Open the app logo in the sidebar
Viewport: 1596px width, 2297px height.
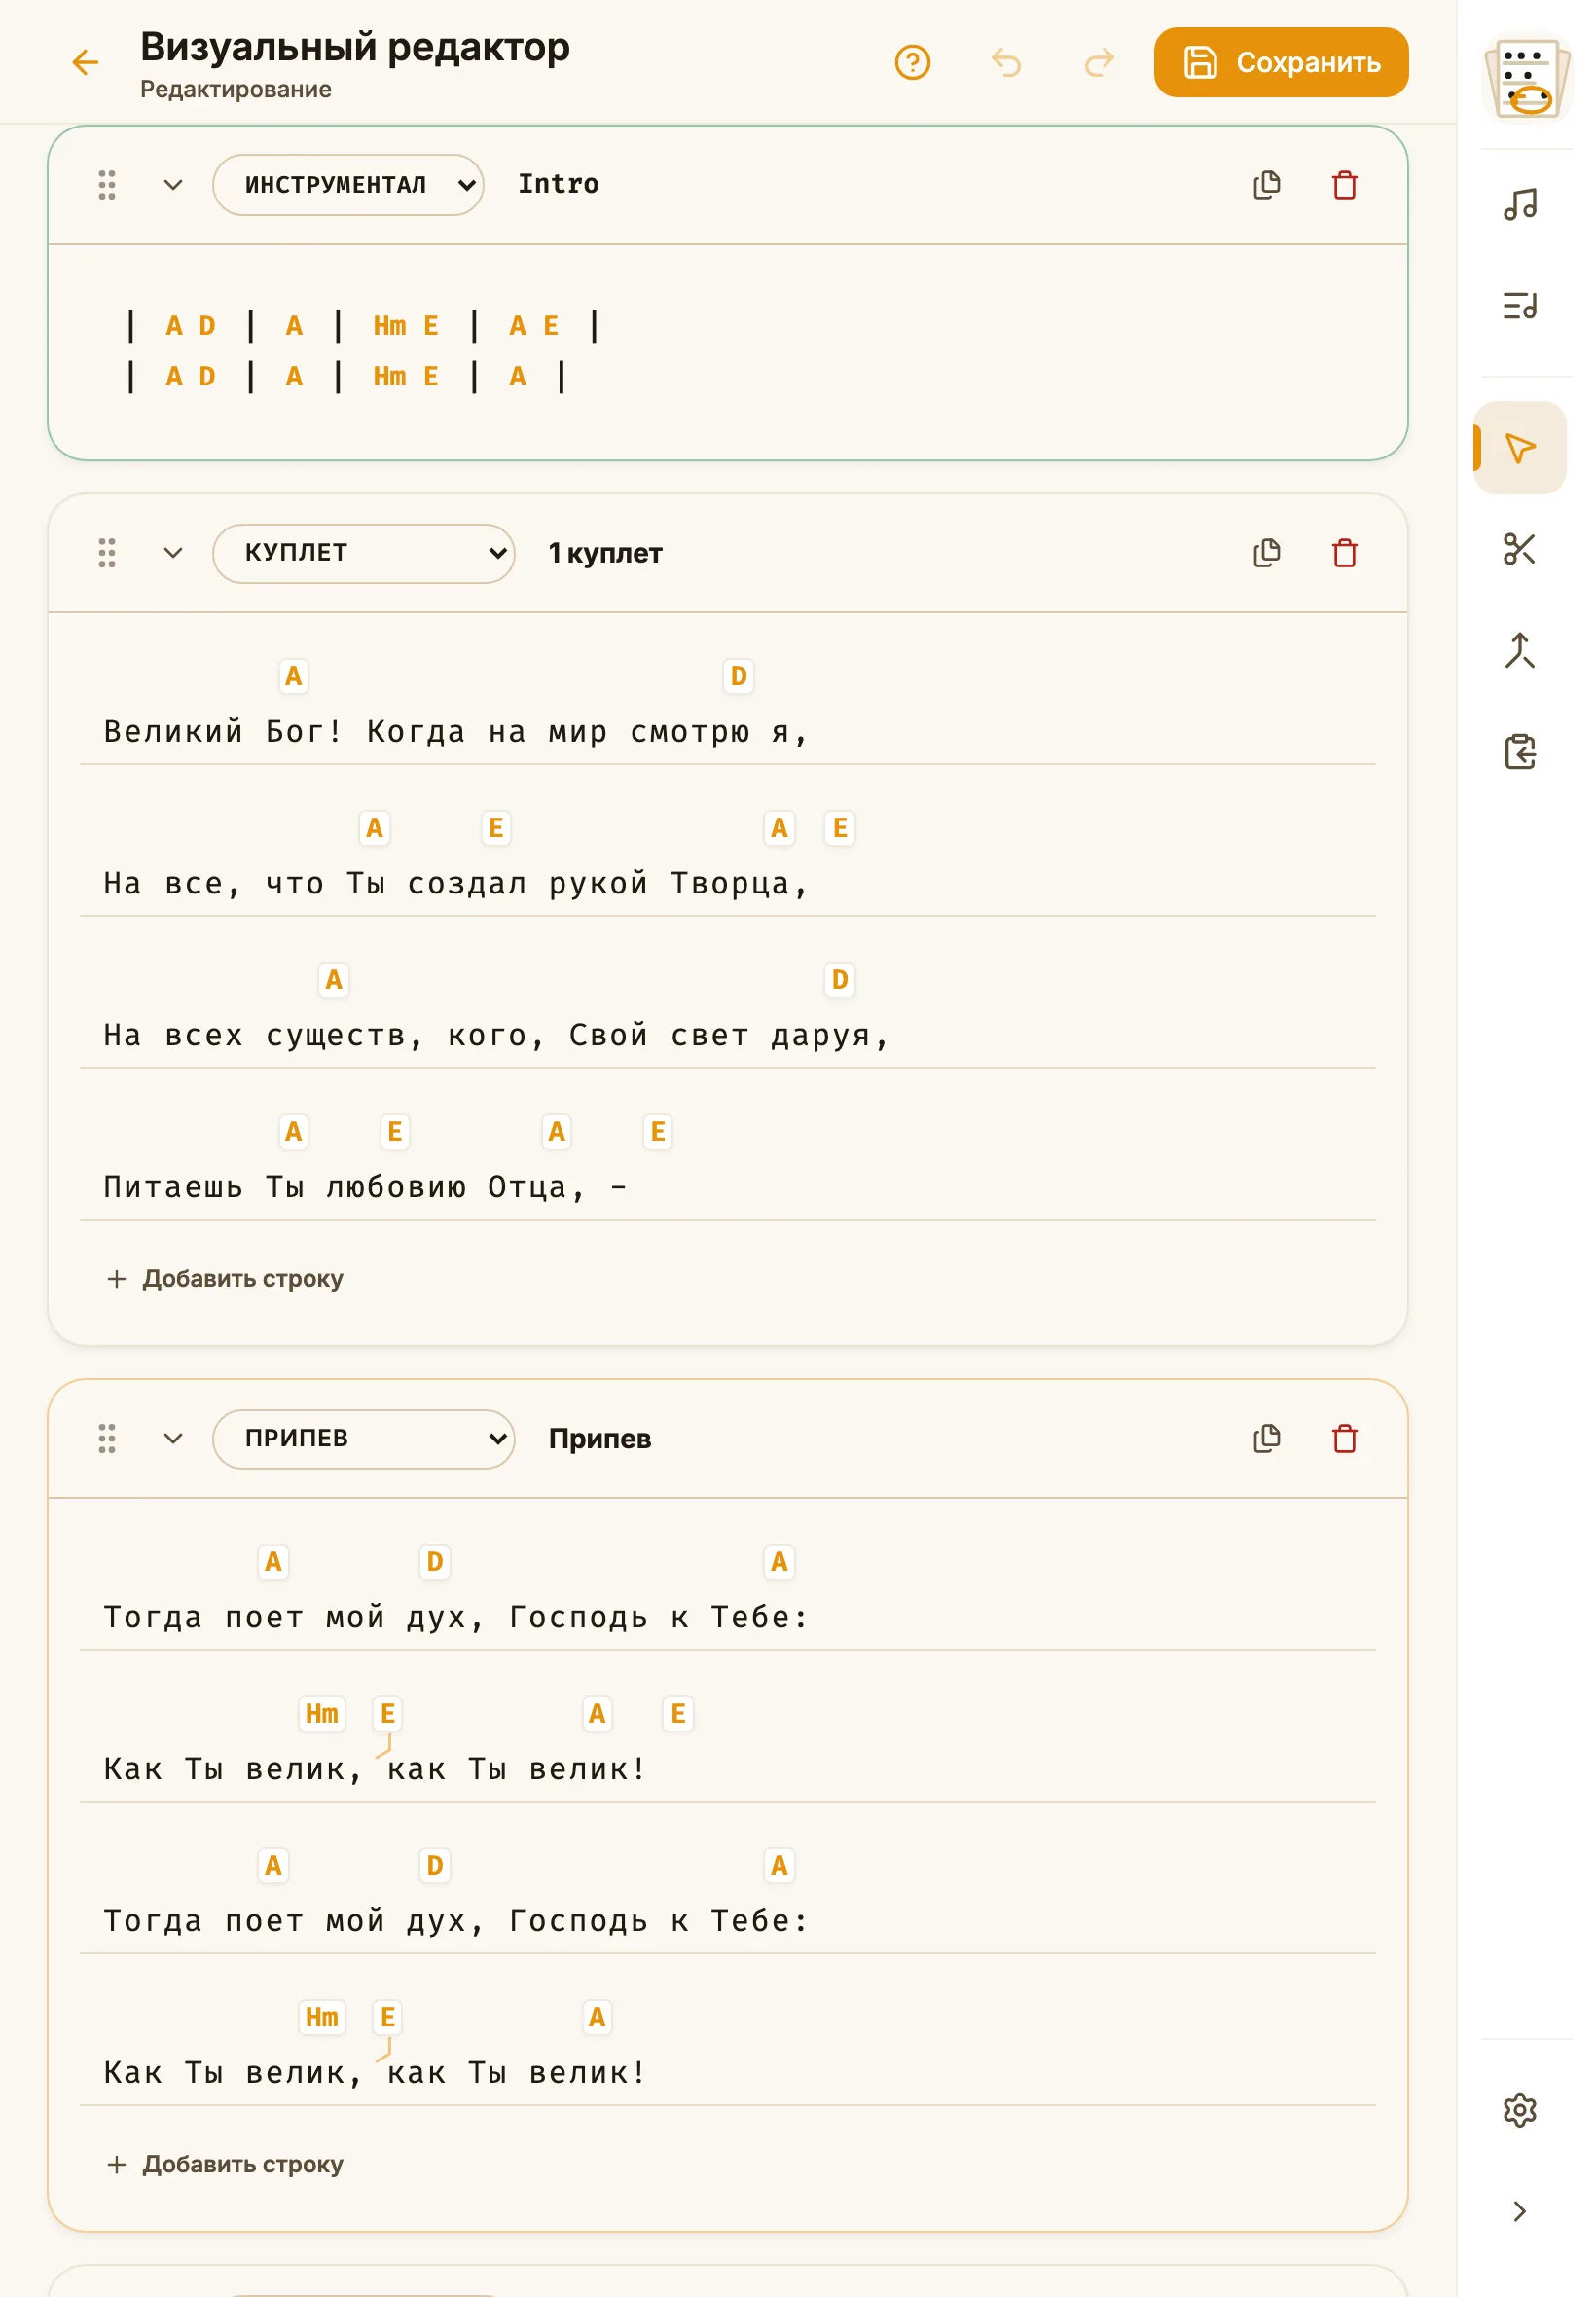(x=1527, y=79)
